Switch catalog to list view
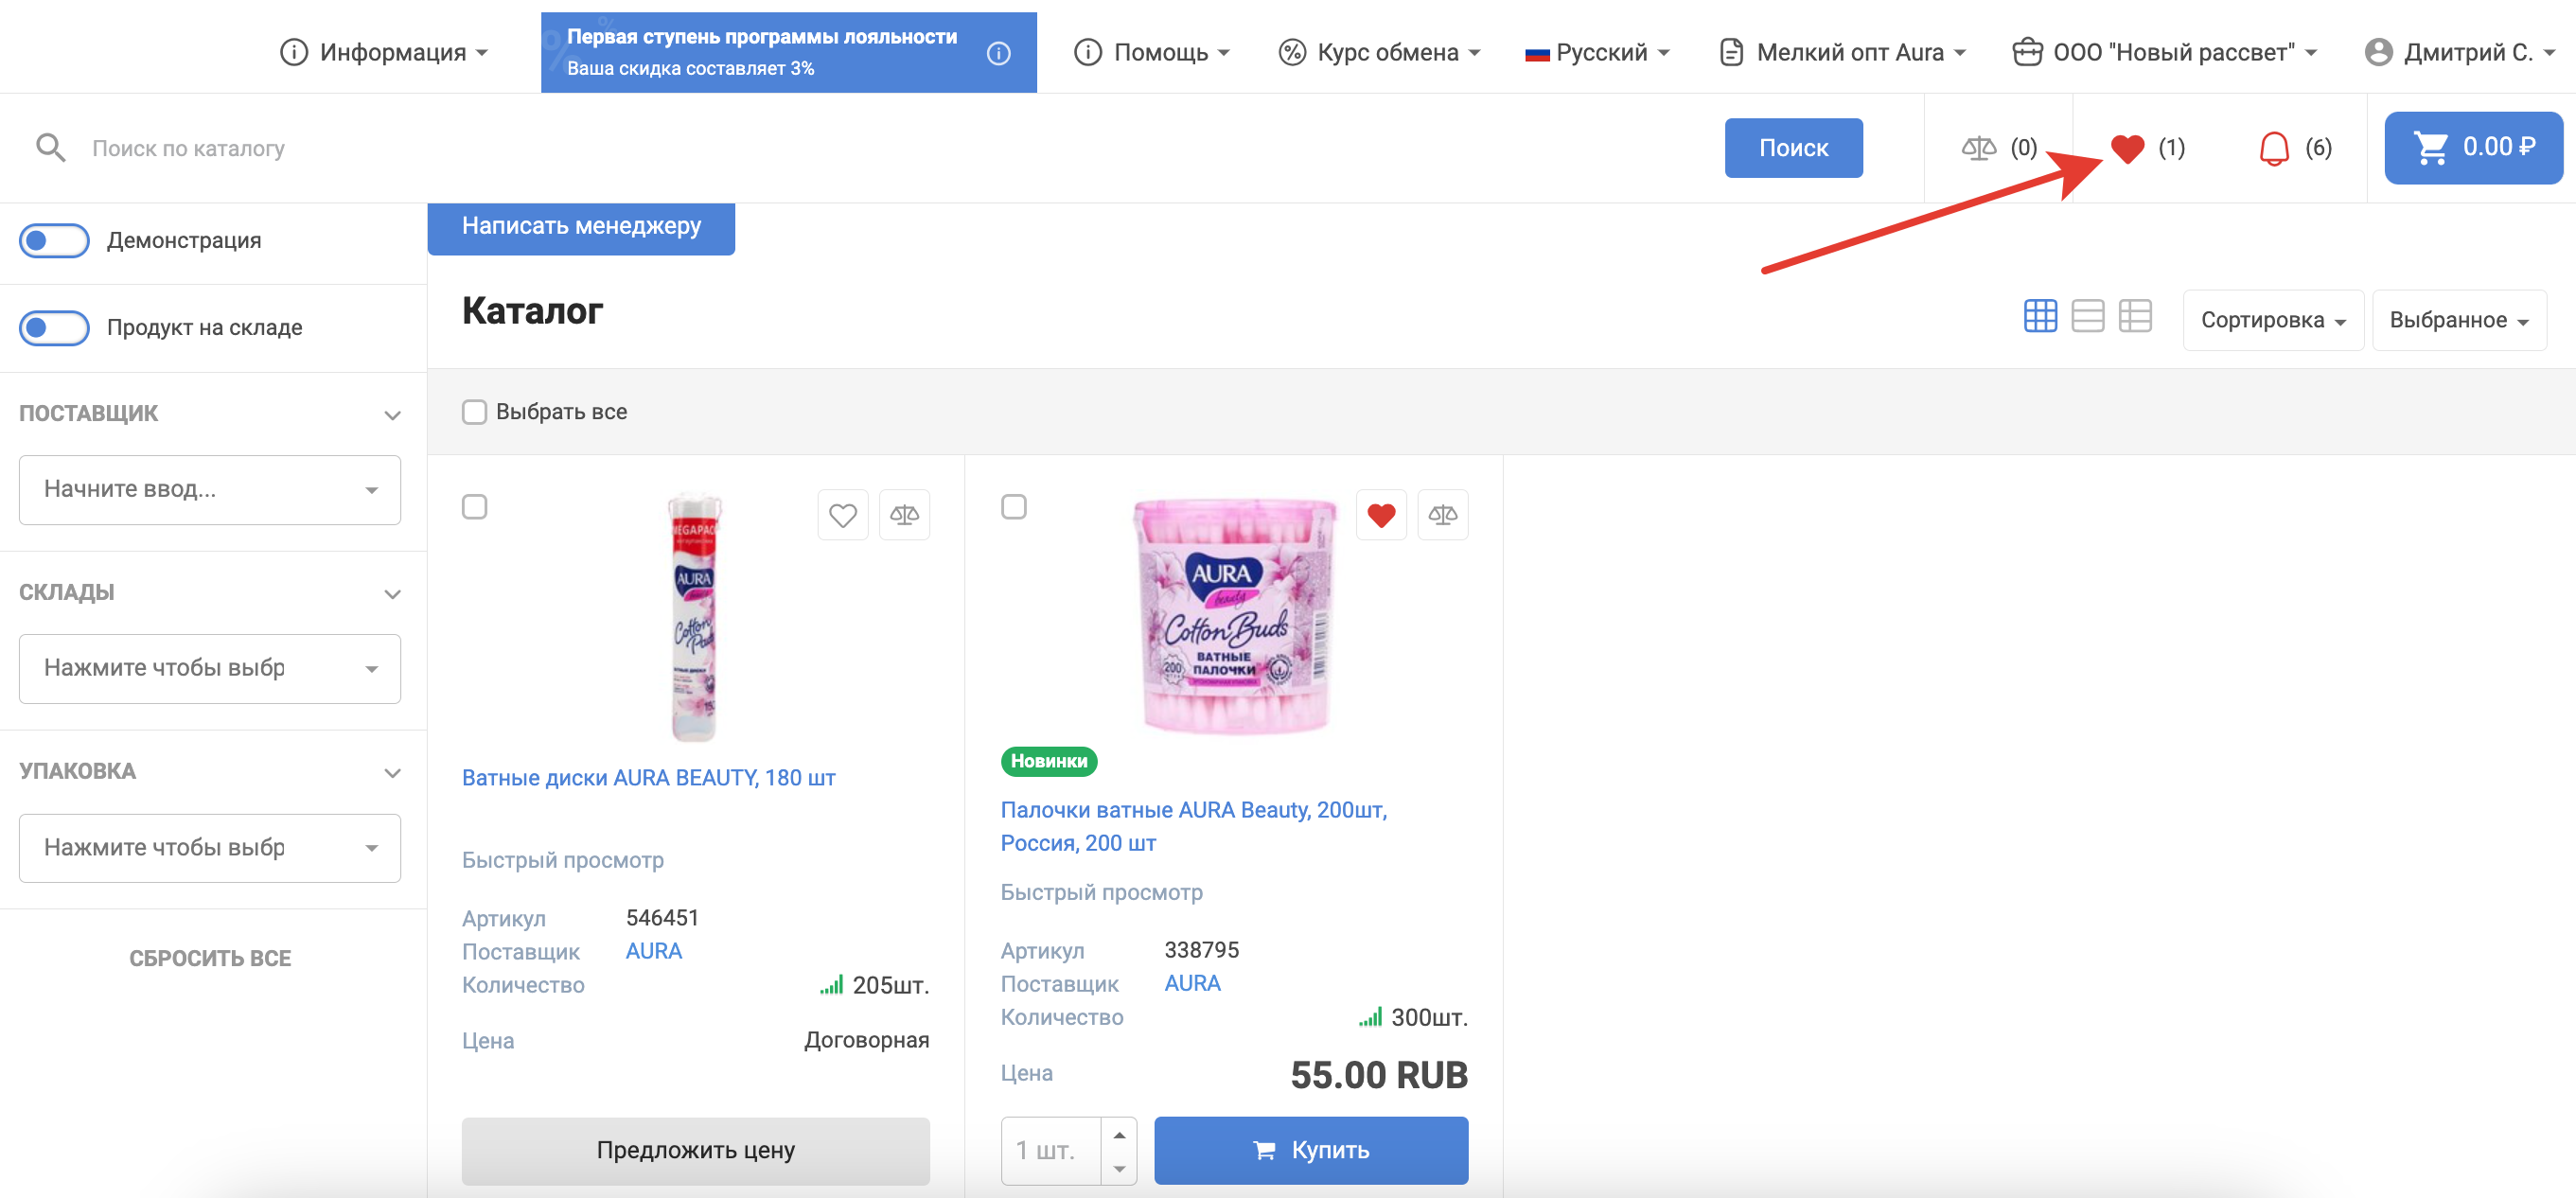2576x1198 pixels. click(x=2087, y=316)
